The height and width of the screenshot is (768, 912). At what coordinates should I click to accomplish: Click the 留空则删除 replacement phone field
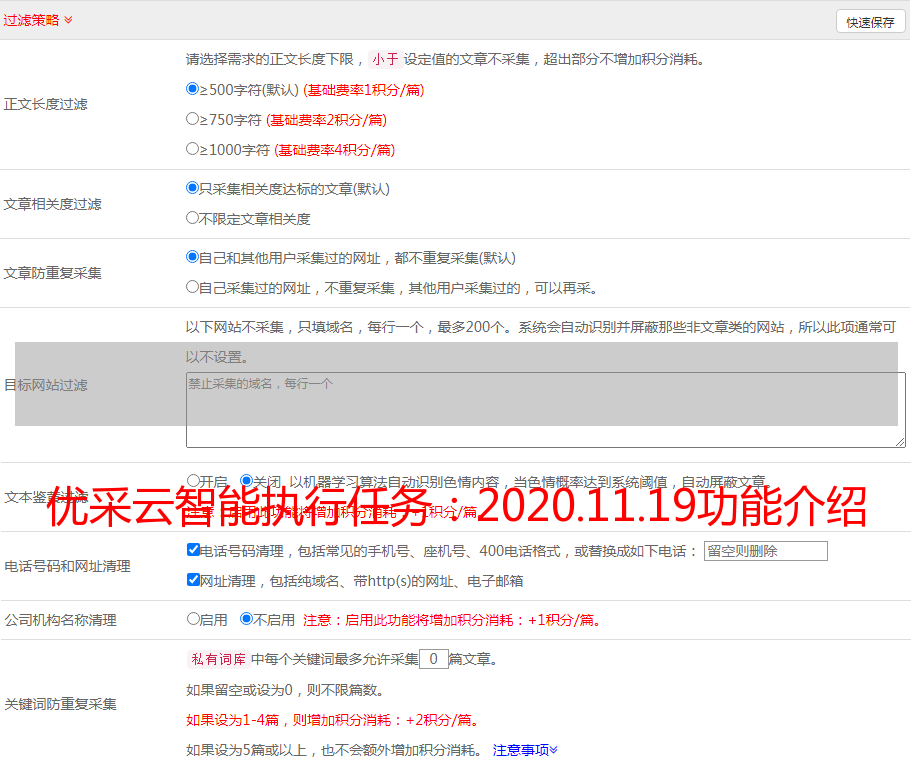pos(765,551)
